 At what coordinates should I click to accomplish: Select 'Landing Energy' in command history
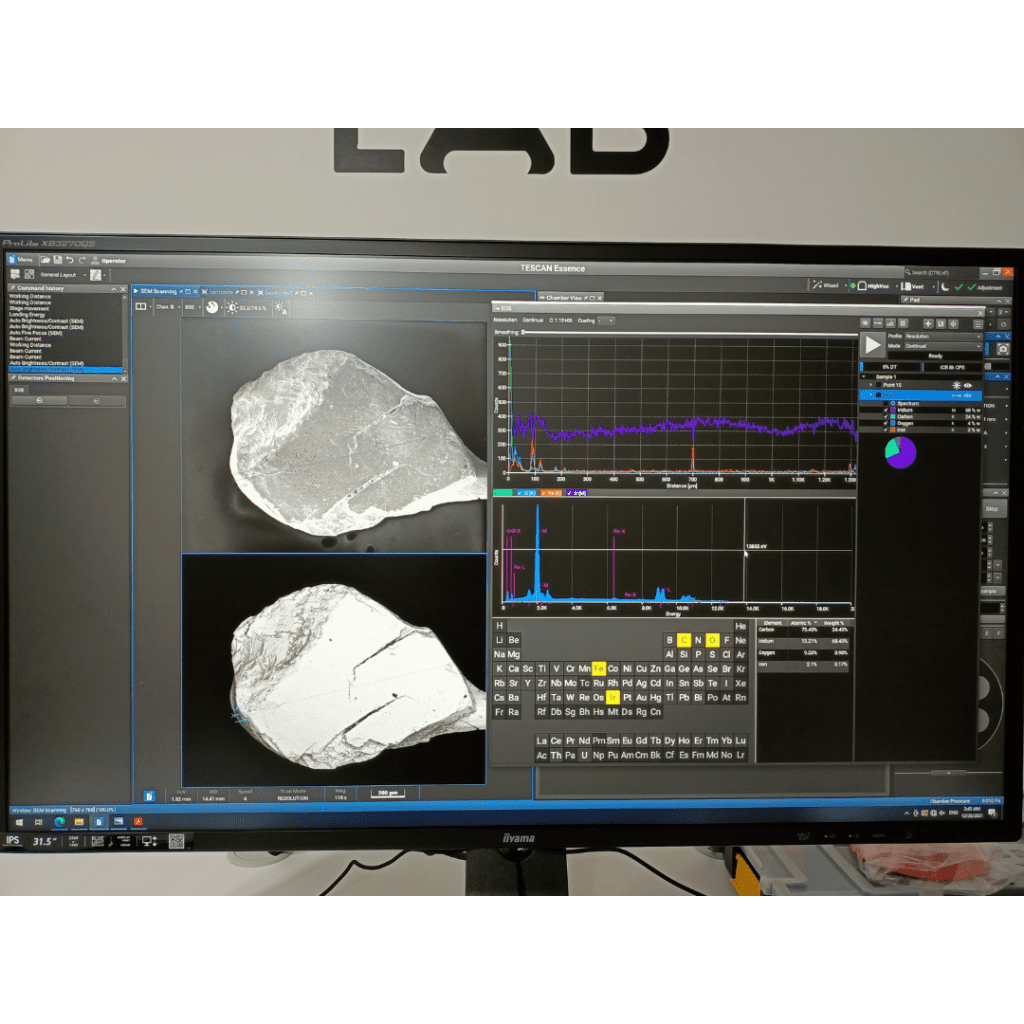[27, 315]
